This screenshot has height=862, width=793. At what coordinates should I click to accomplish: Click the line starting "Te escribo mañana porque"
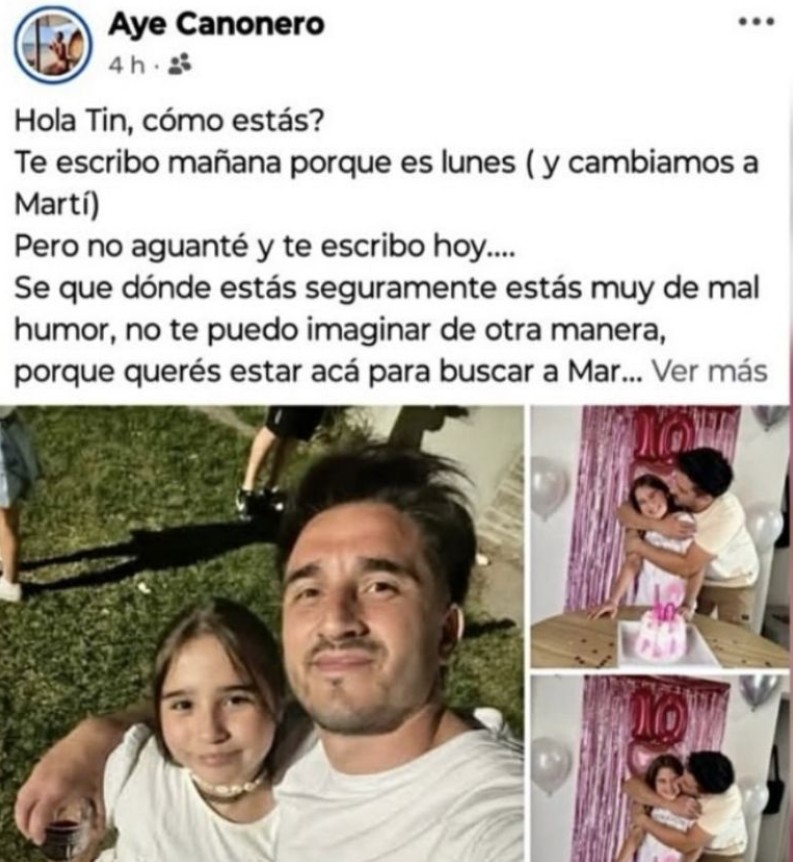click(386, 163)
